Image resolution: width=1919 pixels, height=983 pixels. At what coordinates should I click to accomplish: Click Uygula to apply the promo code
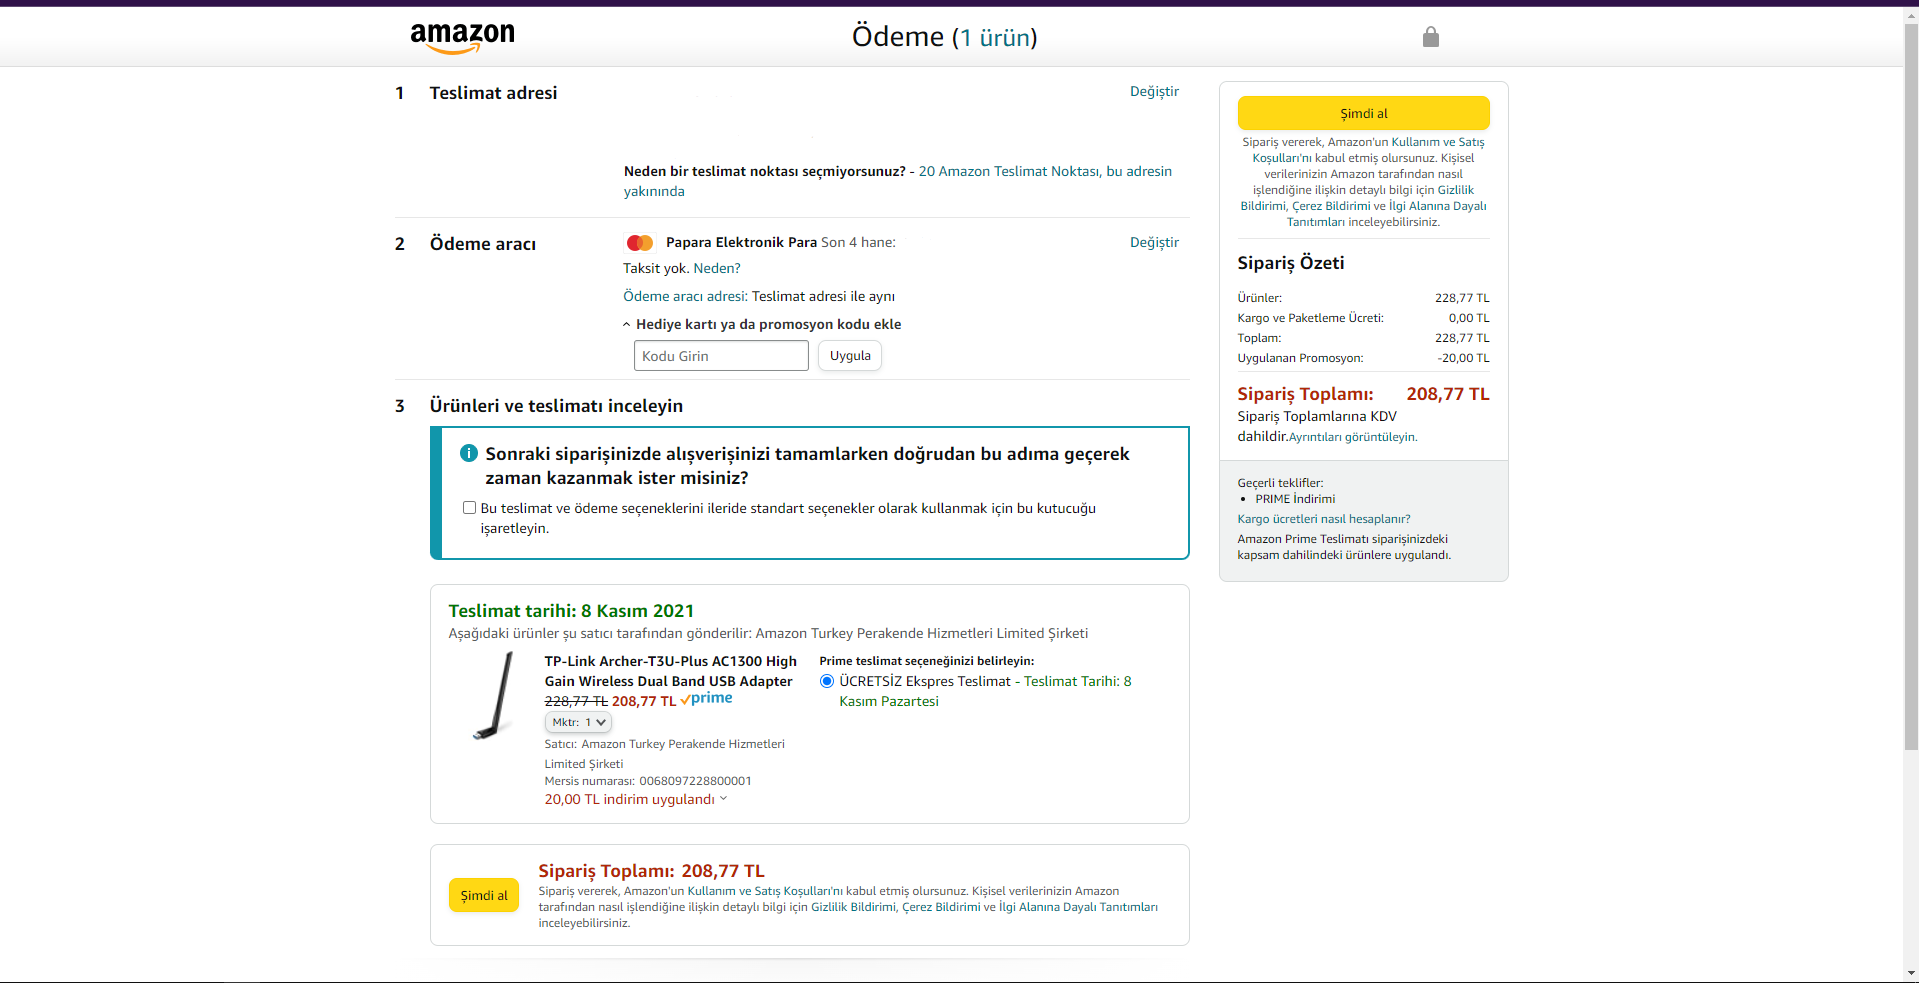(850, 356)
